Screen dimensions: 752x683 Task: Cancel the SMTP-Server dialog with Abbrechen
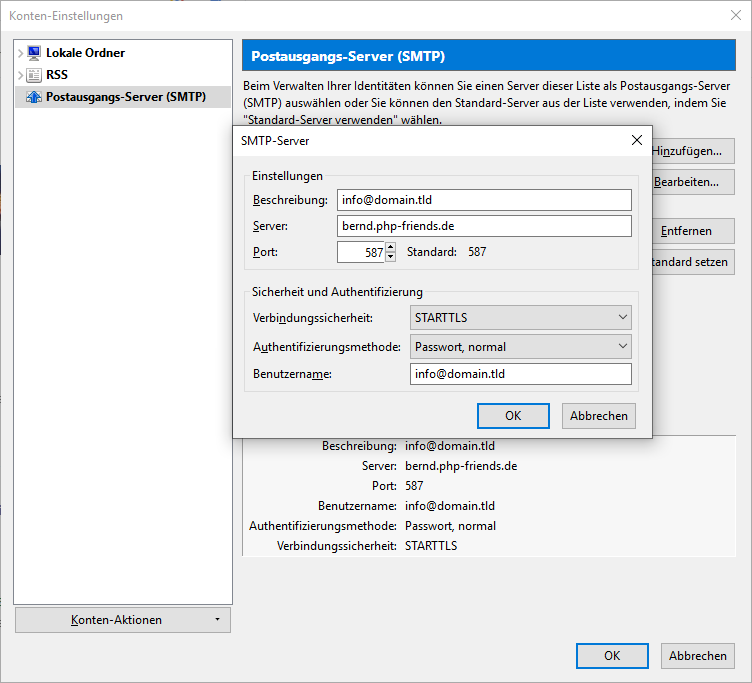click(x=599, y=416)
